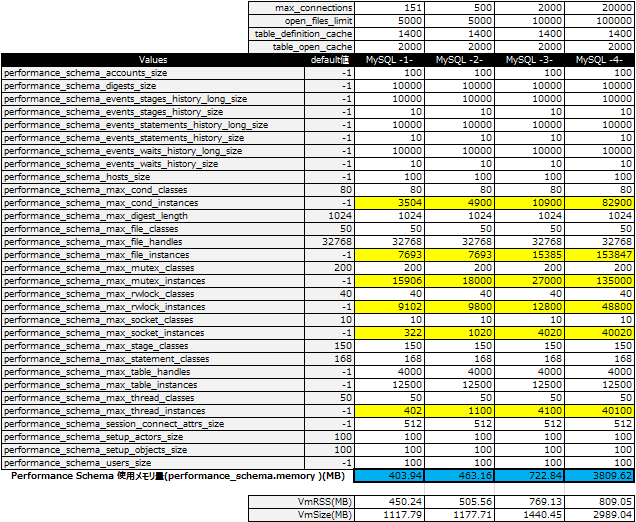Select performance_schema_max_file_instances label

153,255
